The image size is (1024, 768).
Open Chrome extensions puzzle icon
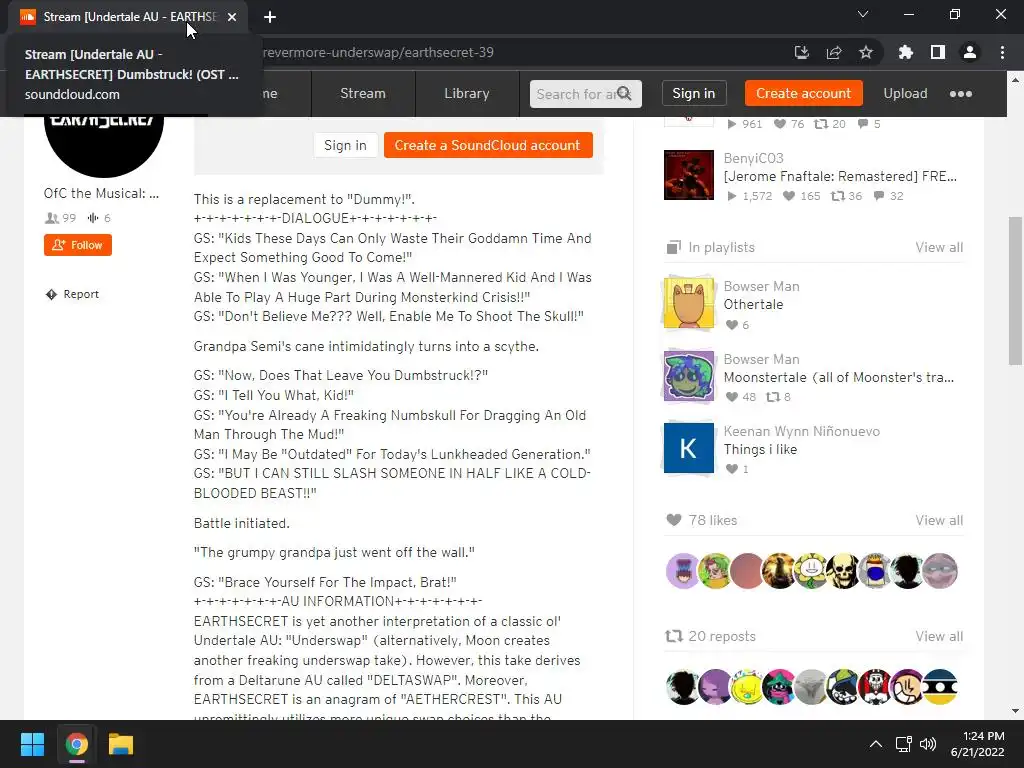coord(905,52)
